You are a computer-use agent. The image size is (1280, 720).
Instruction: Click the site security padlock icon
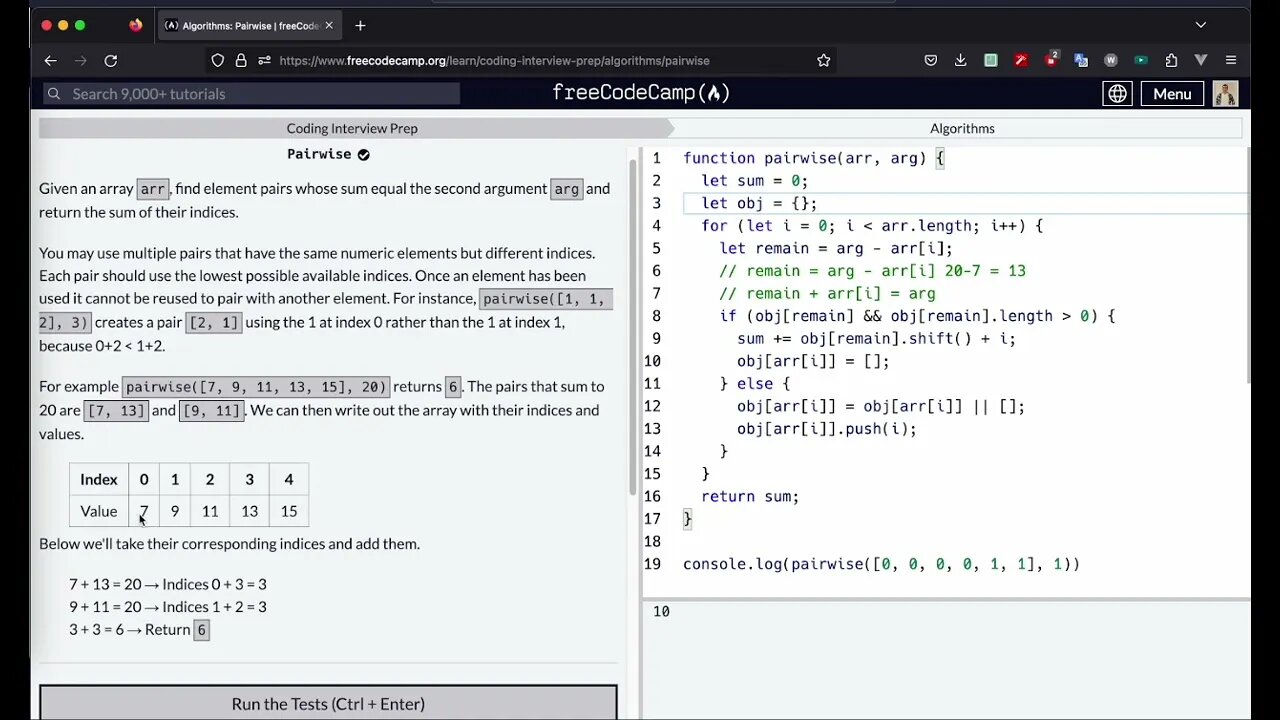coord(240,61)
